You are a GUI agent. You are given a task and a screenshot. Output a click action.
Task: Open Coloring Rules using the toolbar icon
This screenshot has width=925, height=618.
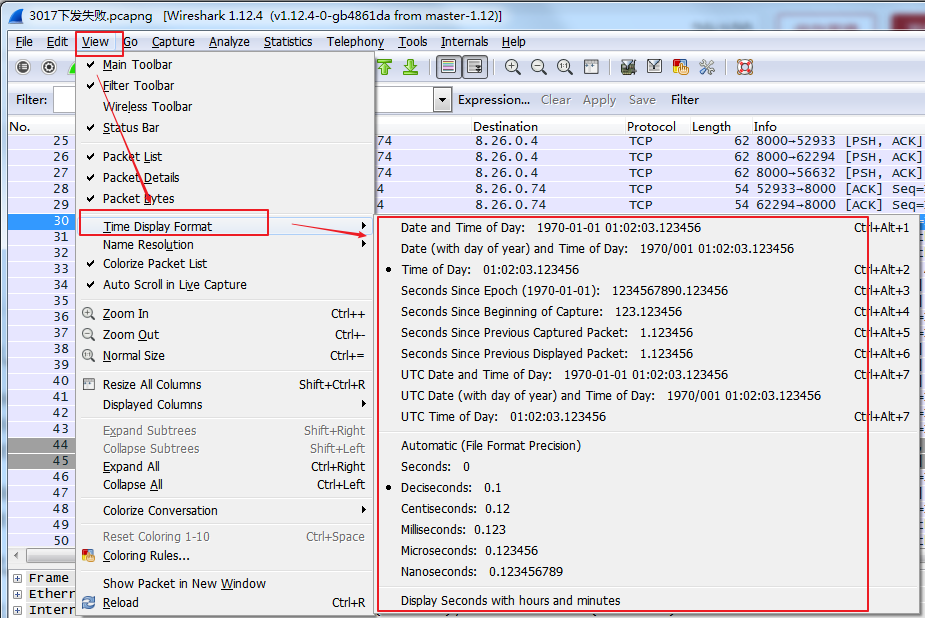point(680,66)
